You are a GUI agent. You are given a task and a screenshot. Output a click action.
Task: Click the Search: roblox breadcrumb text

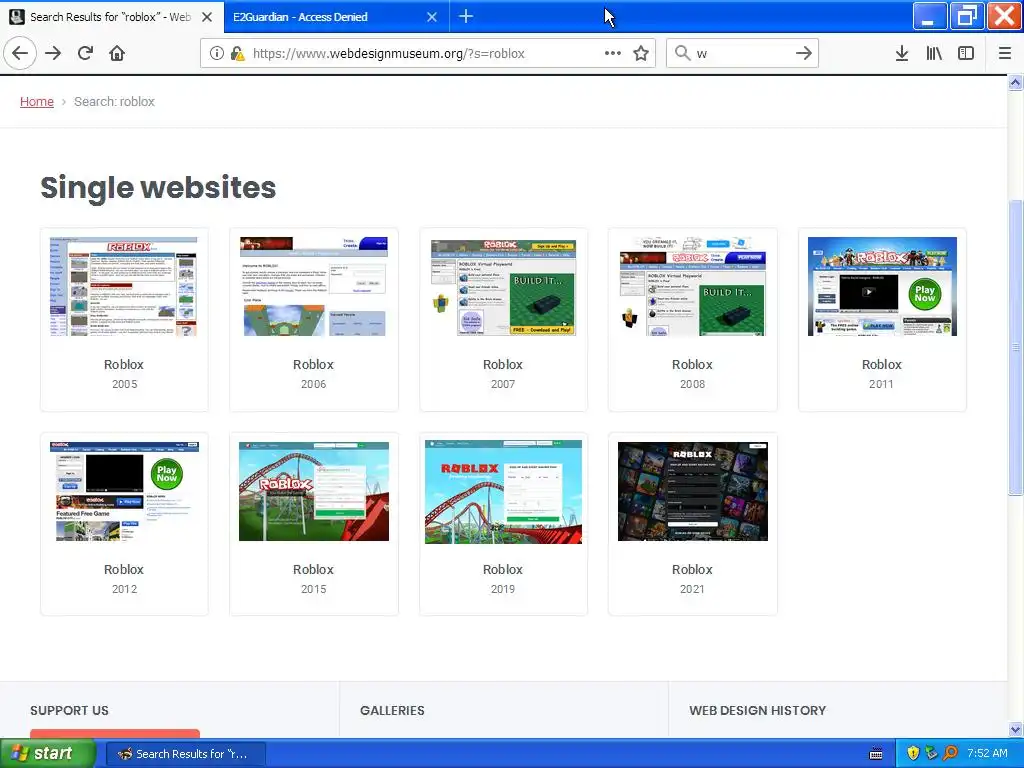click(114, 101)
